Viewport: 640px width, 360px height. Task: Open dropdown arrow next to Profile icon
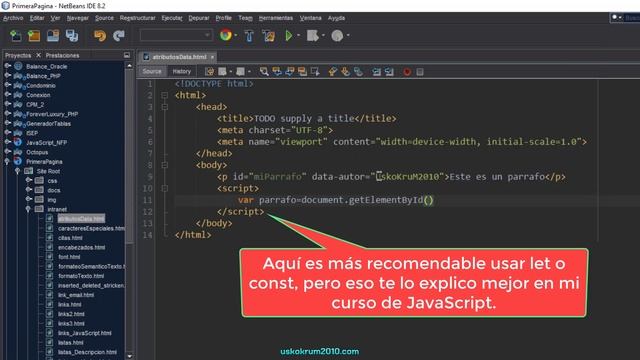tap(348, 36)
